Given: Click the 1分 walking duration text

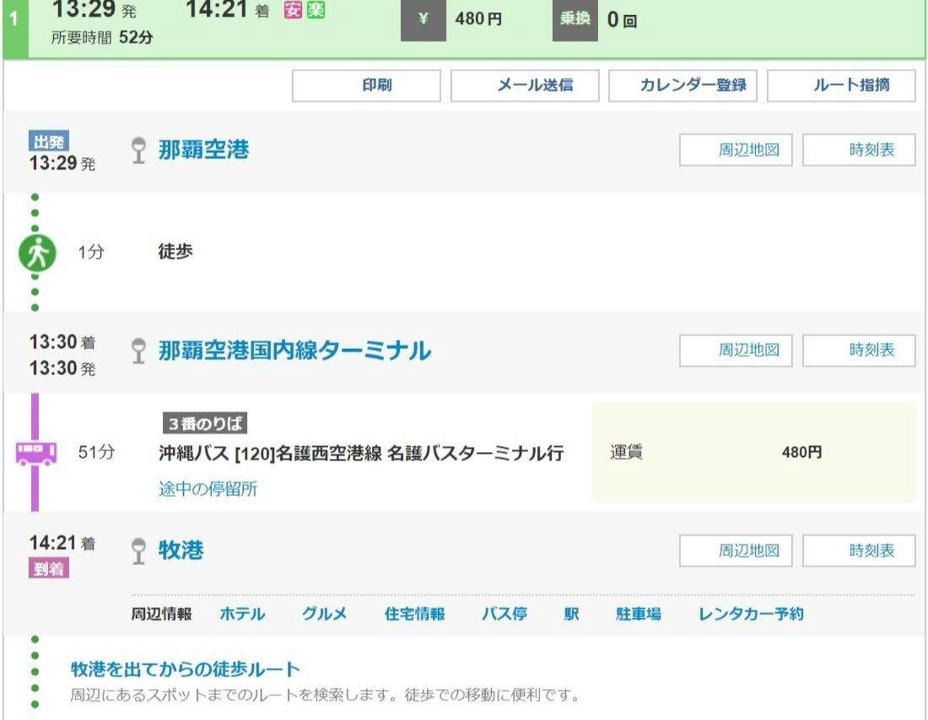Looking at the screenshot, I should pyautogui.click(x=91, y=252).
